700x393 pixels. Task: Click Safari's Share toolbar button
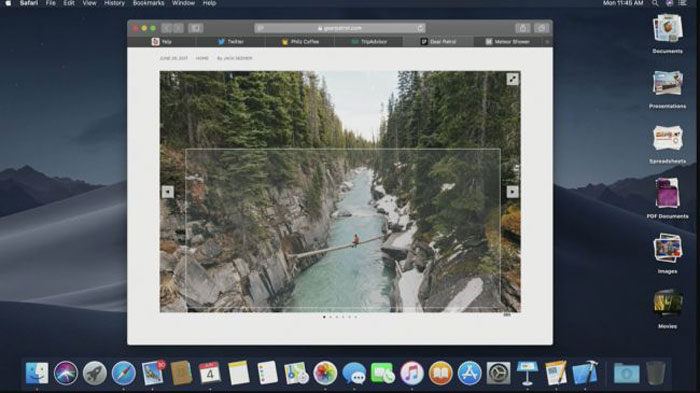[x=523, y=28]
